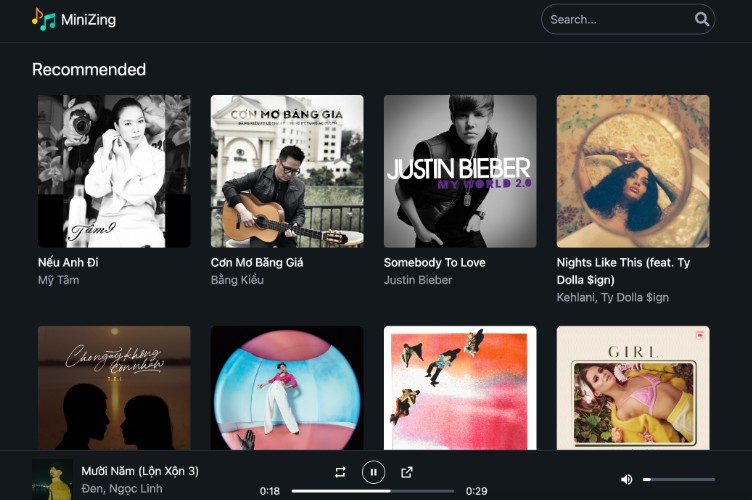752x500 pixels.
Task: Click the search magnifier icon
Action: pyautogui.click(x=702, y=19)
